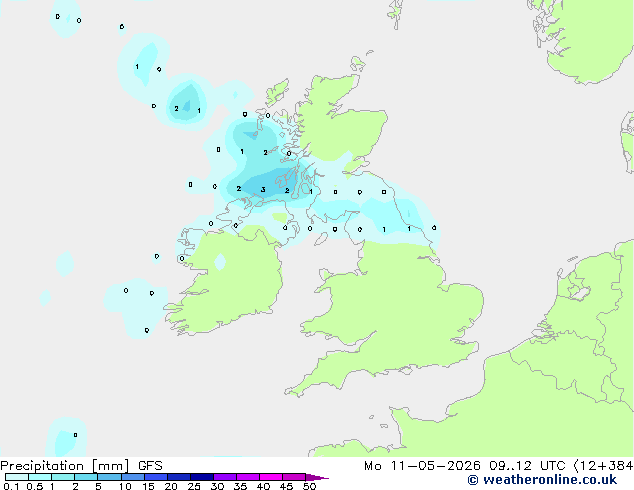This screenshot has width=634, height=490.
Task: Click the 0.1–0.5 mm legend color swatch
Action: tap(17, 477)
